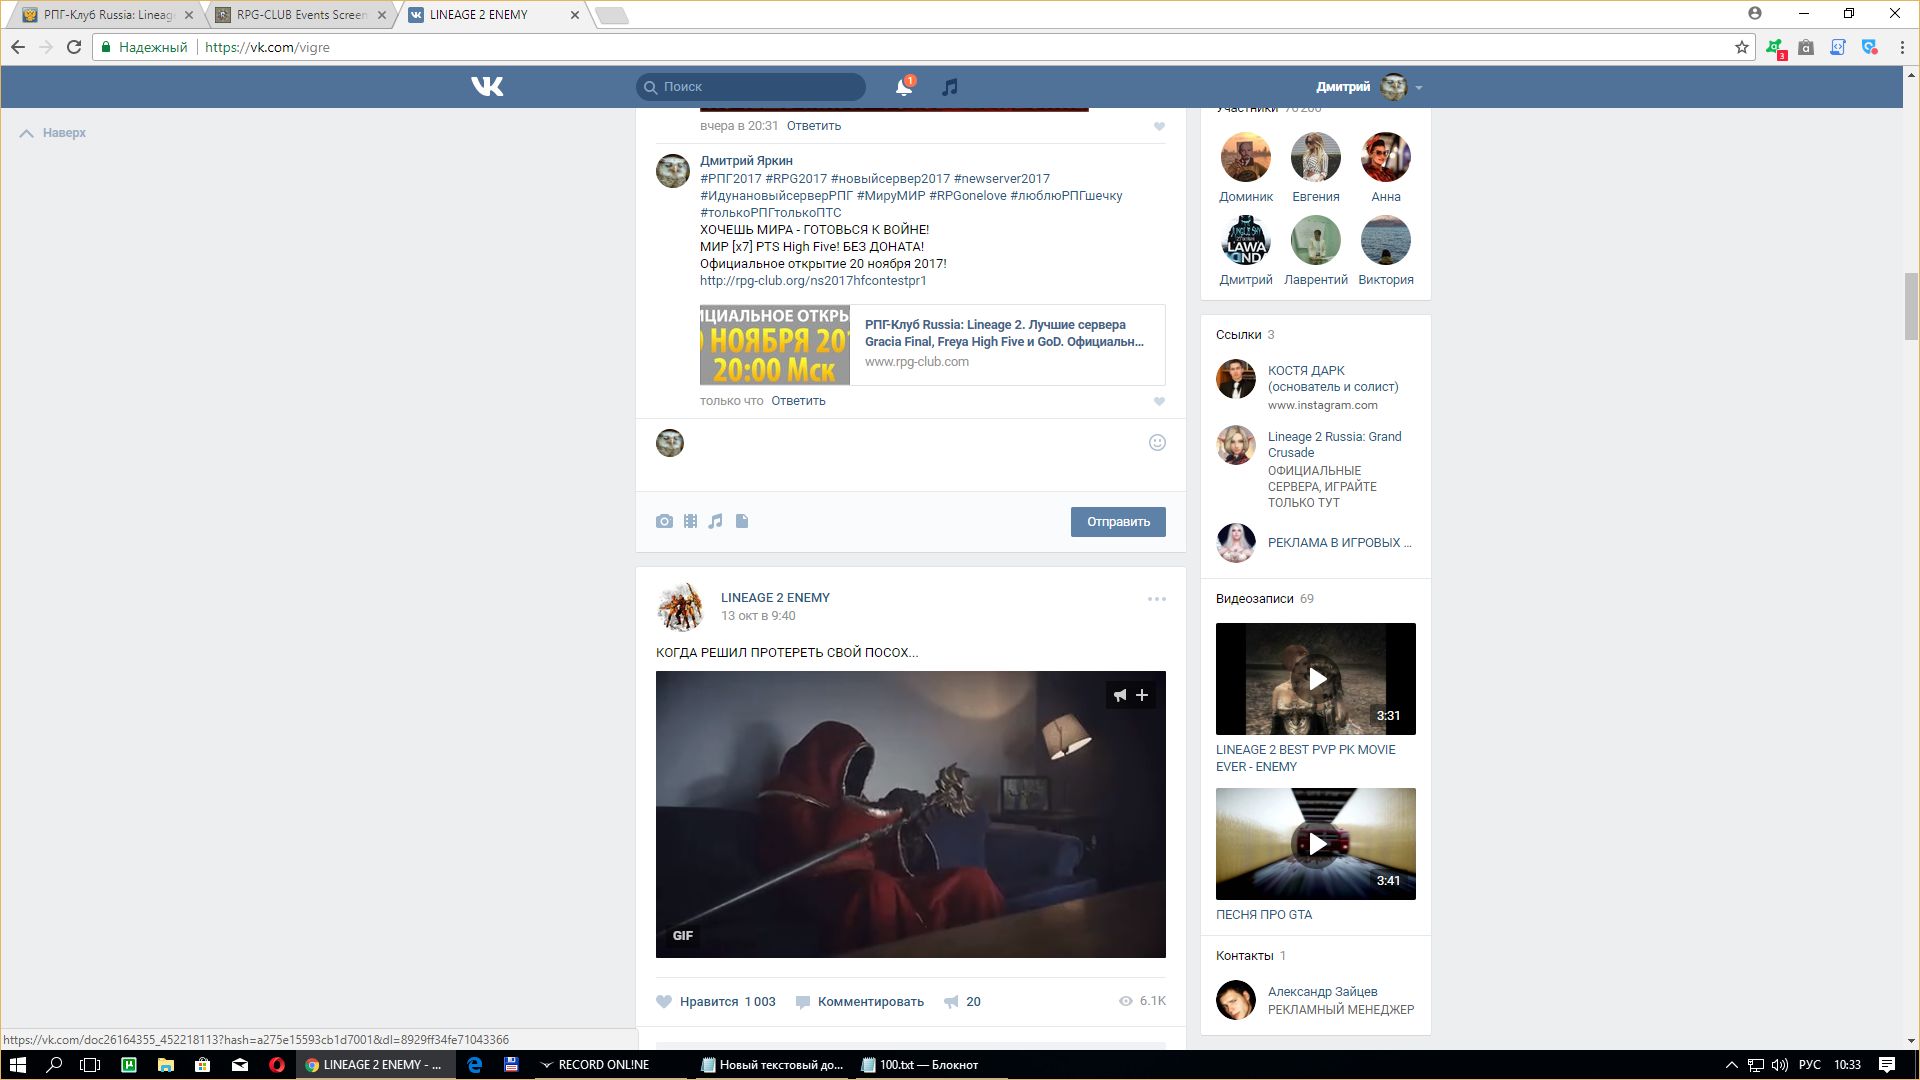The image size is (1920, 1080).
Task: Show hidden system tray icons chevron
Action: tap(1731, 1065)
